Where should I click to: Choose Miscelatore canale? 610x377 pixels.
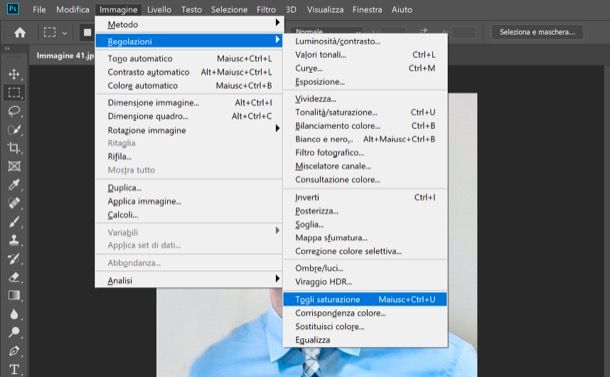[365, 166]
